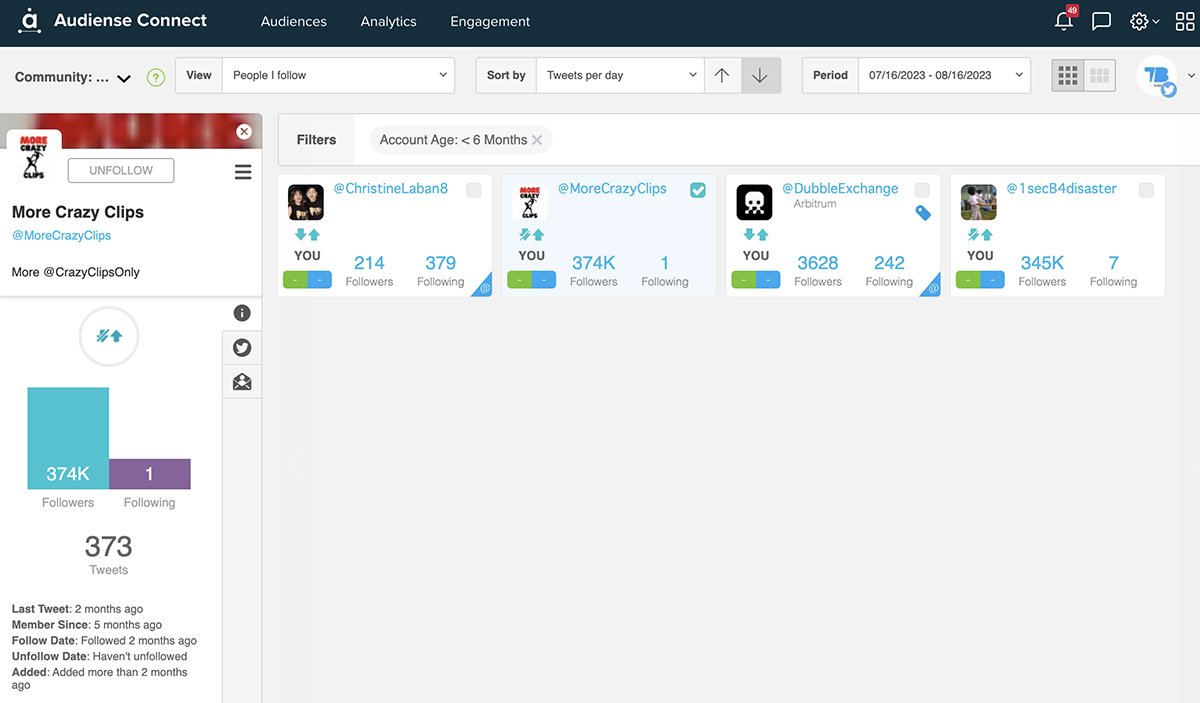Click the Filters tab label
The image size is (1200, 703).
[316, 140]
